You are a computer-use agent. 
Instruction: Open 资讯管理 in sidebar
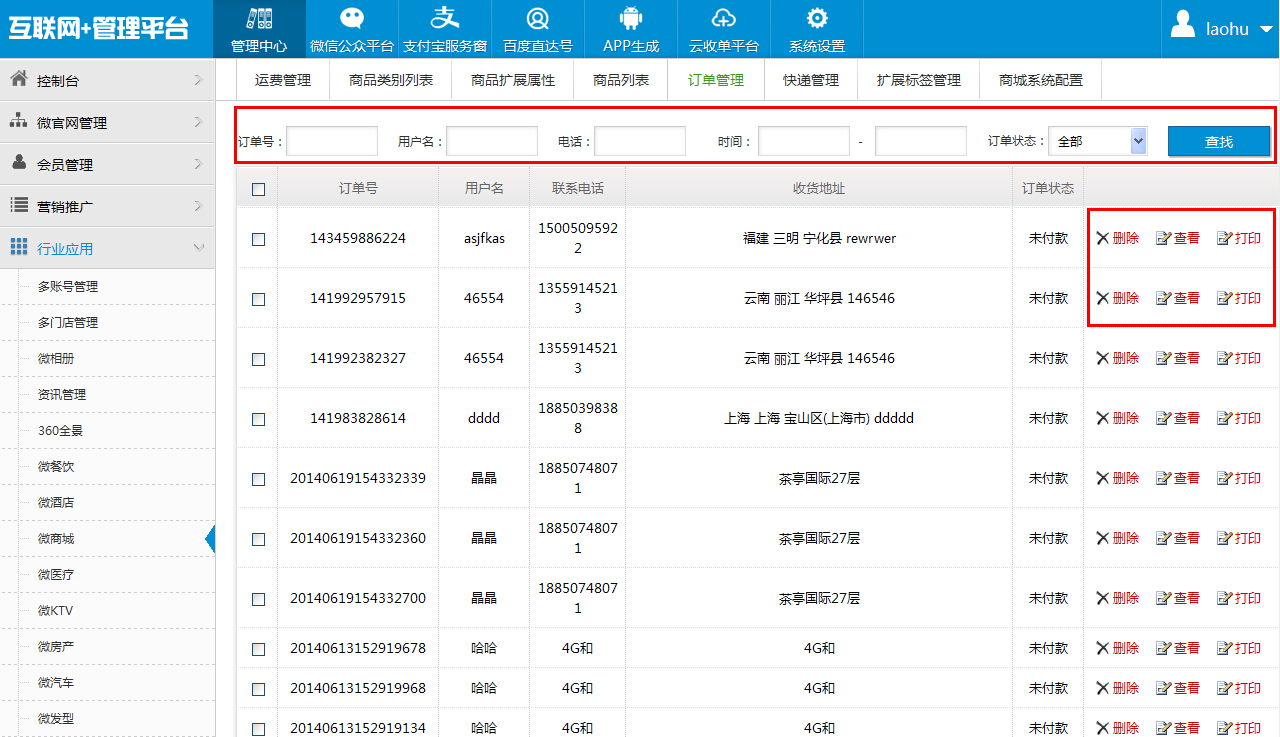pyautogui.click(x=62, y=395)
